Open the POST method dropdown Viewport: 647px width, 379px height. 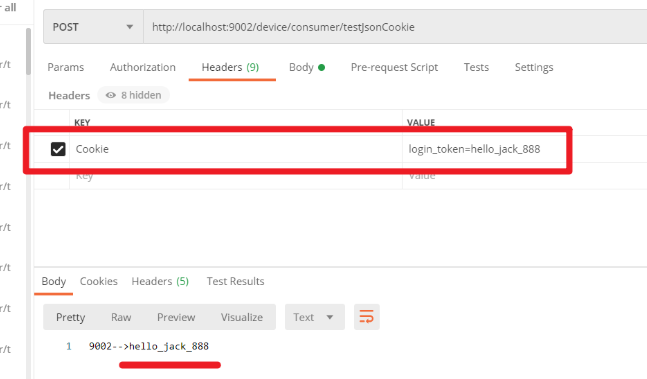click(93, 27)
